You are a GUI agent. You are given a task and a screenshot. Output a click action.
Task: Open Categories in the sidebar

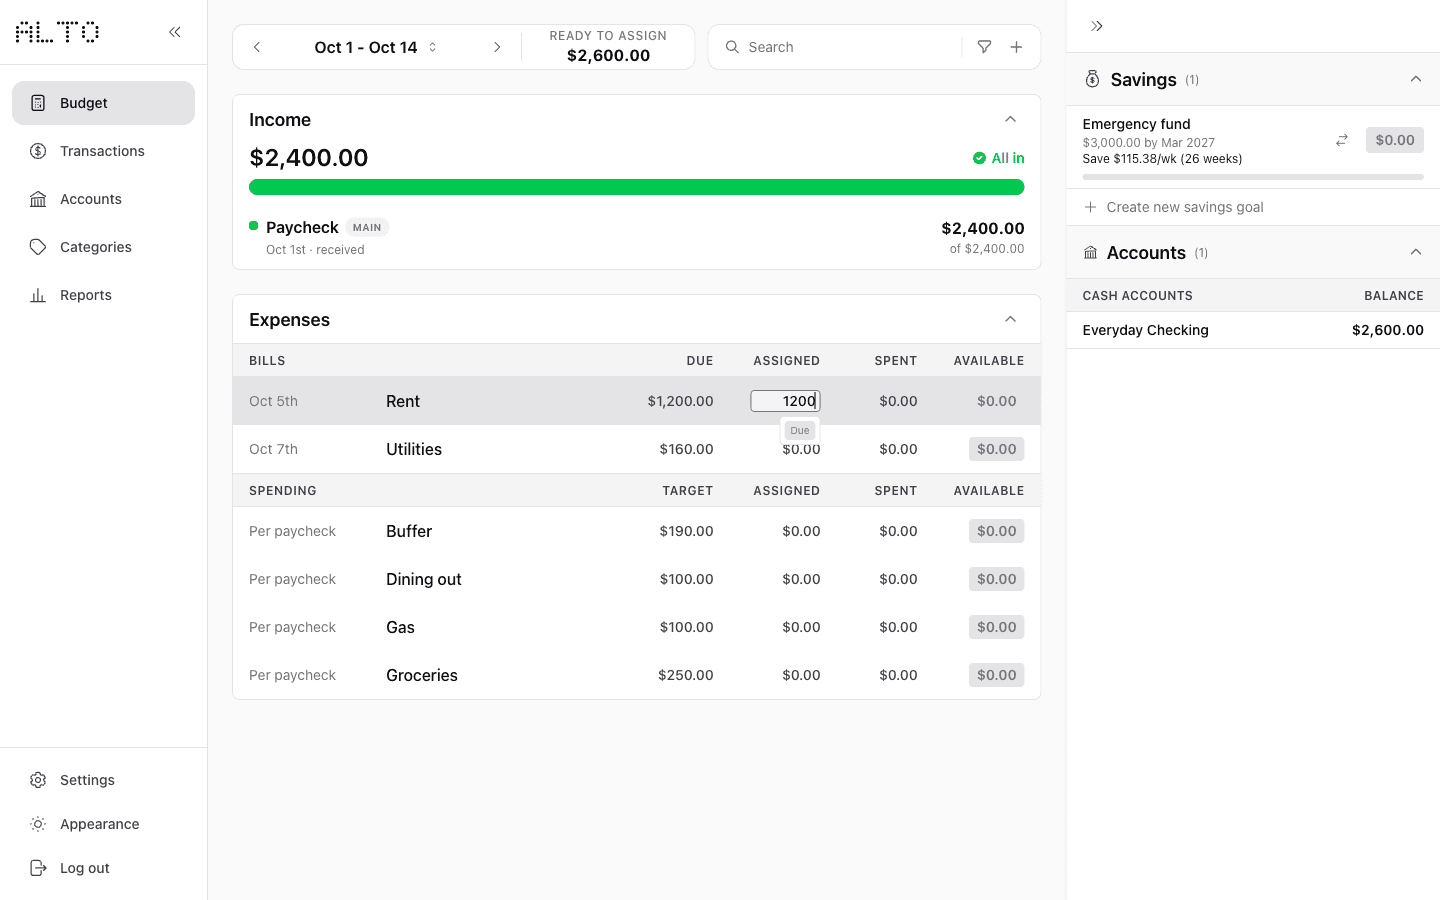tap(103, 247)
